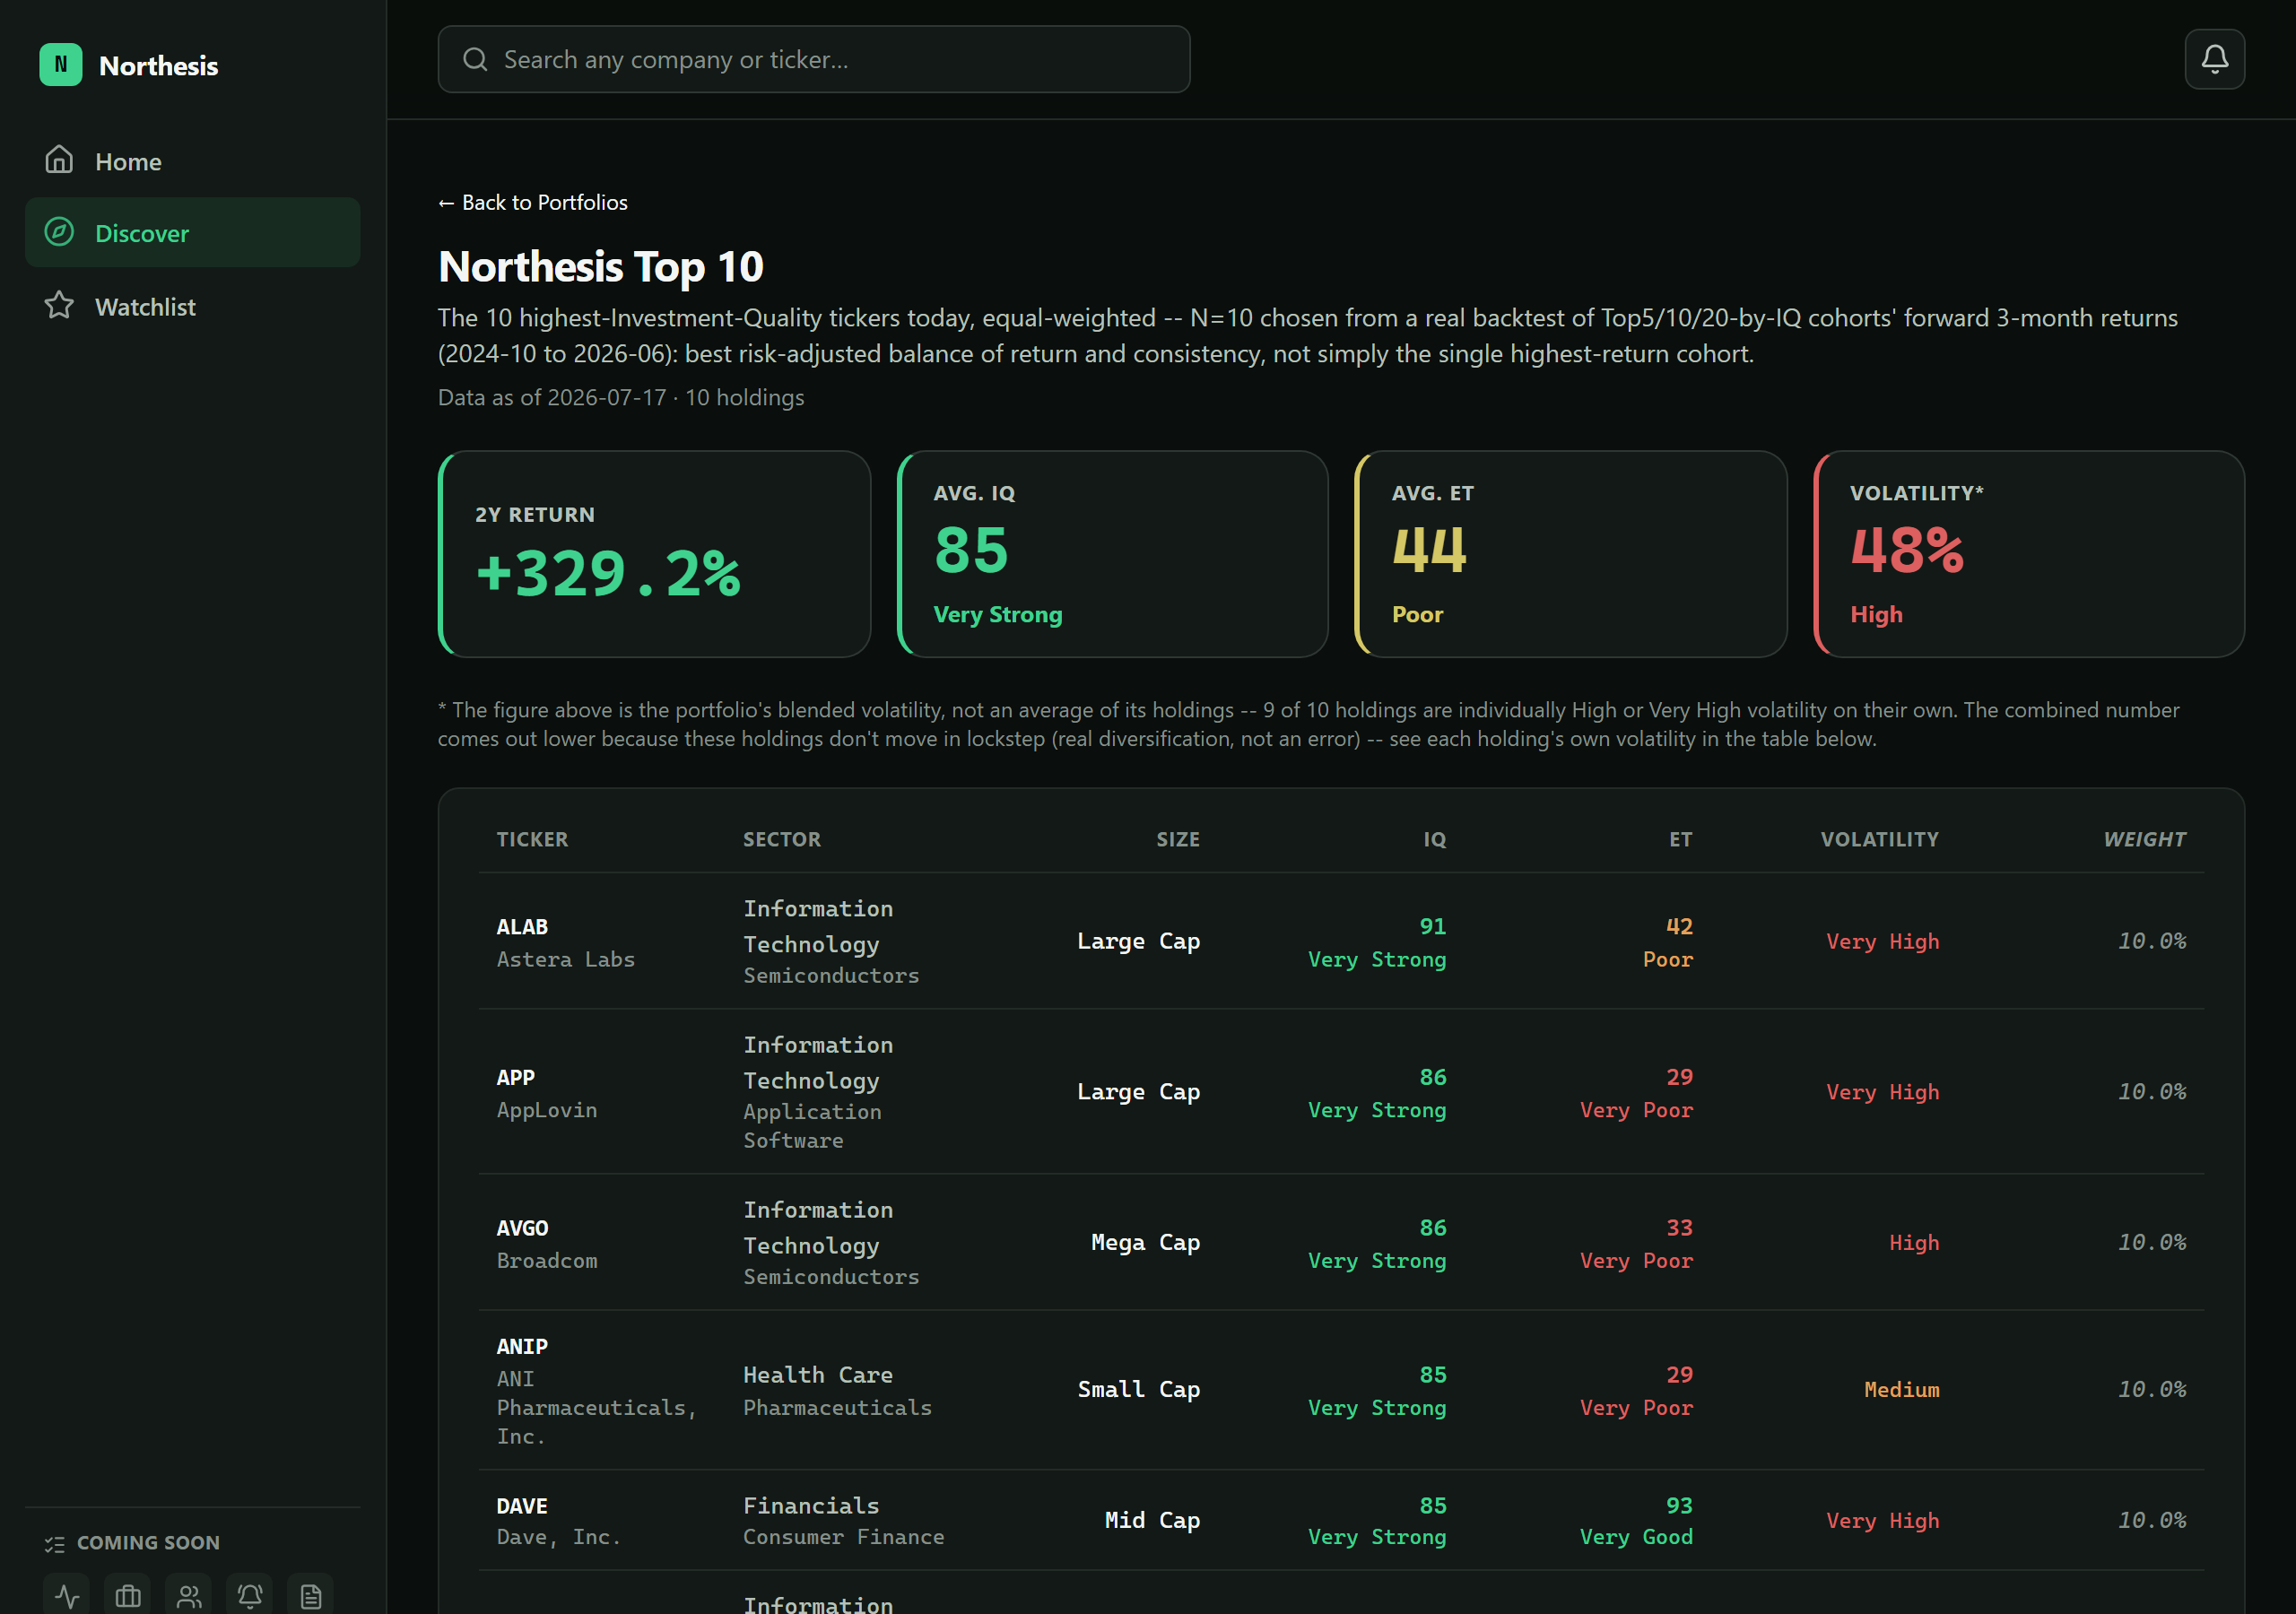
Task: Open the ANIP ticker row
Action: pyautogui.click(x=1341, y=1390)
